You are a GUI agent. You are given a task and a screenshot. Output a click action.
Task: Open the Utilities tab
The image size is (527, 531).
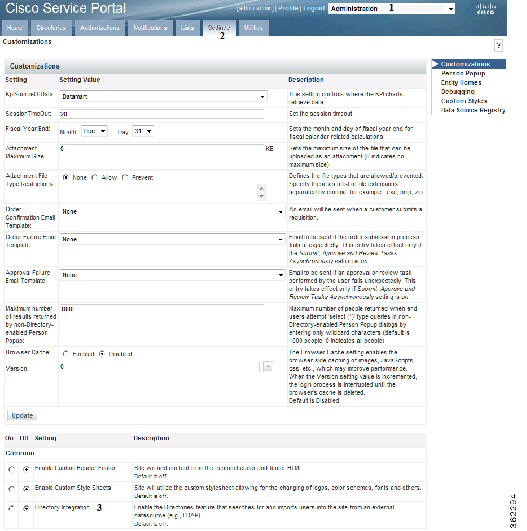[253, 28]
